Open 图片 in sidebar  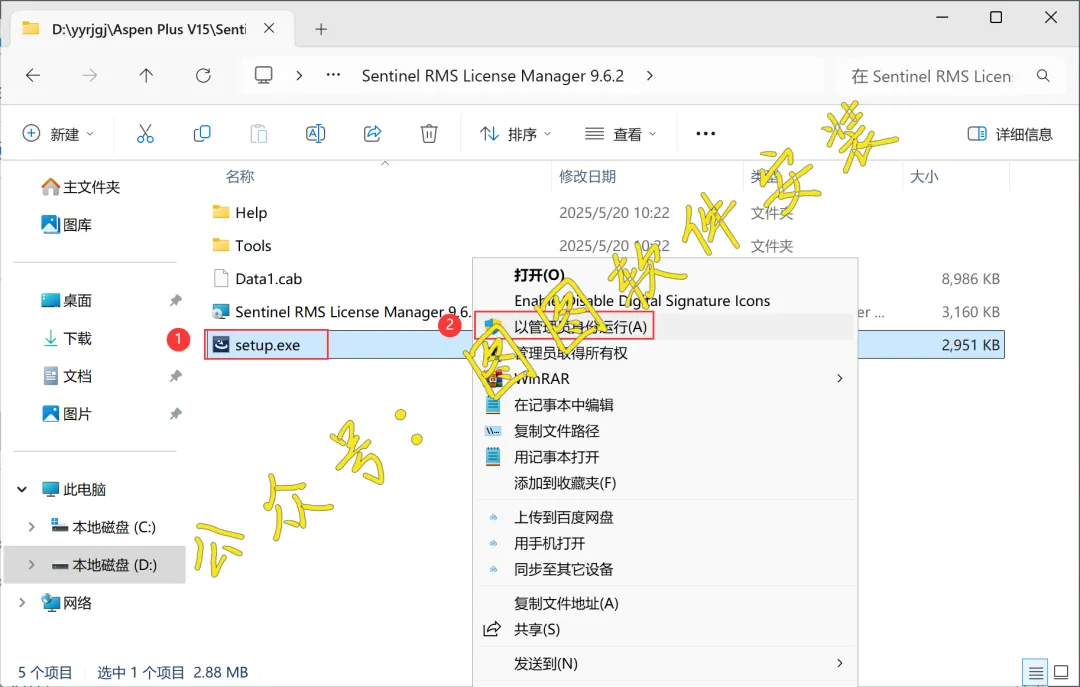coord(67,414)
